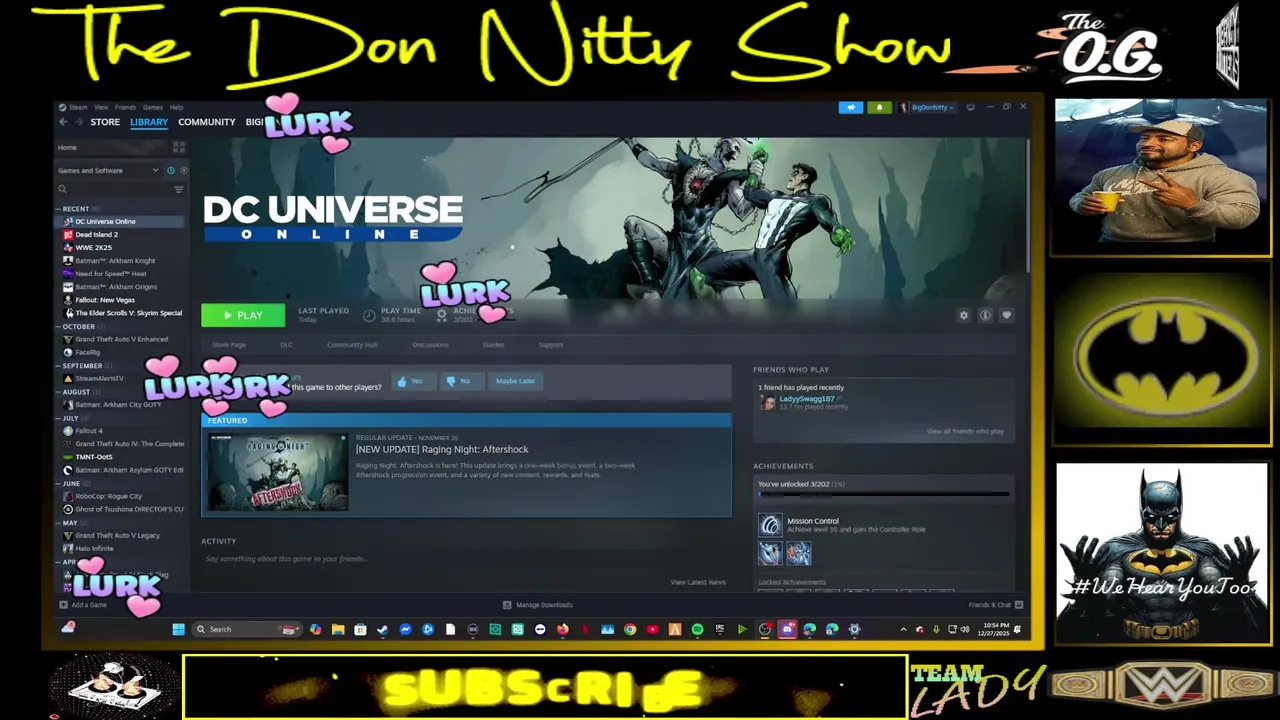This screenshot has width=1280, height=720.
Task: Toggle ready-to-play filter icon
Action: point(183,171)
